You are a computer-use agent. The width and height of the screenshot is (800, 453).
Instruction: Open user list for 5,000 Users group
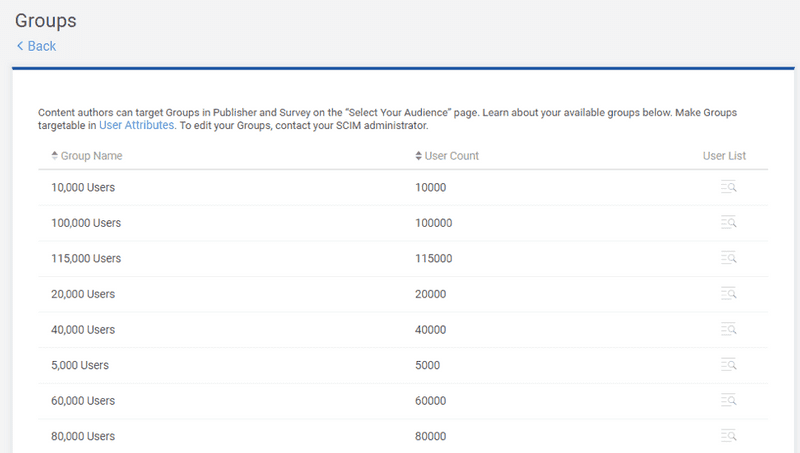pos(729,365)
